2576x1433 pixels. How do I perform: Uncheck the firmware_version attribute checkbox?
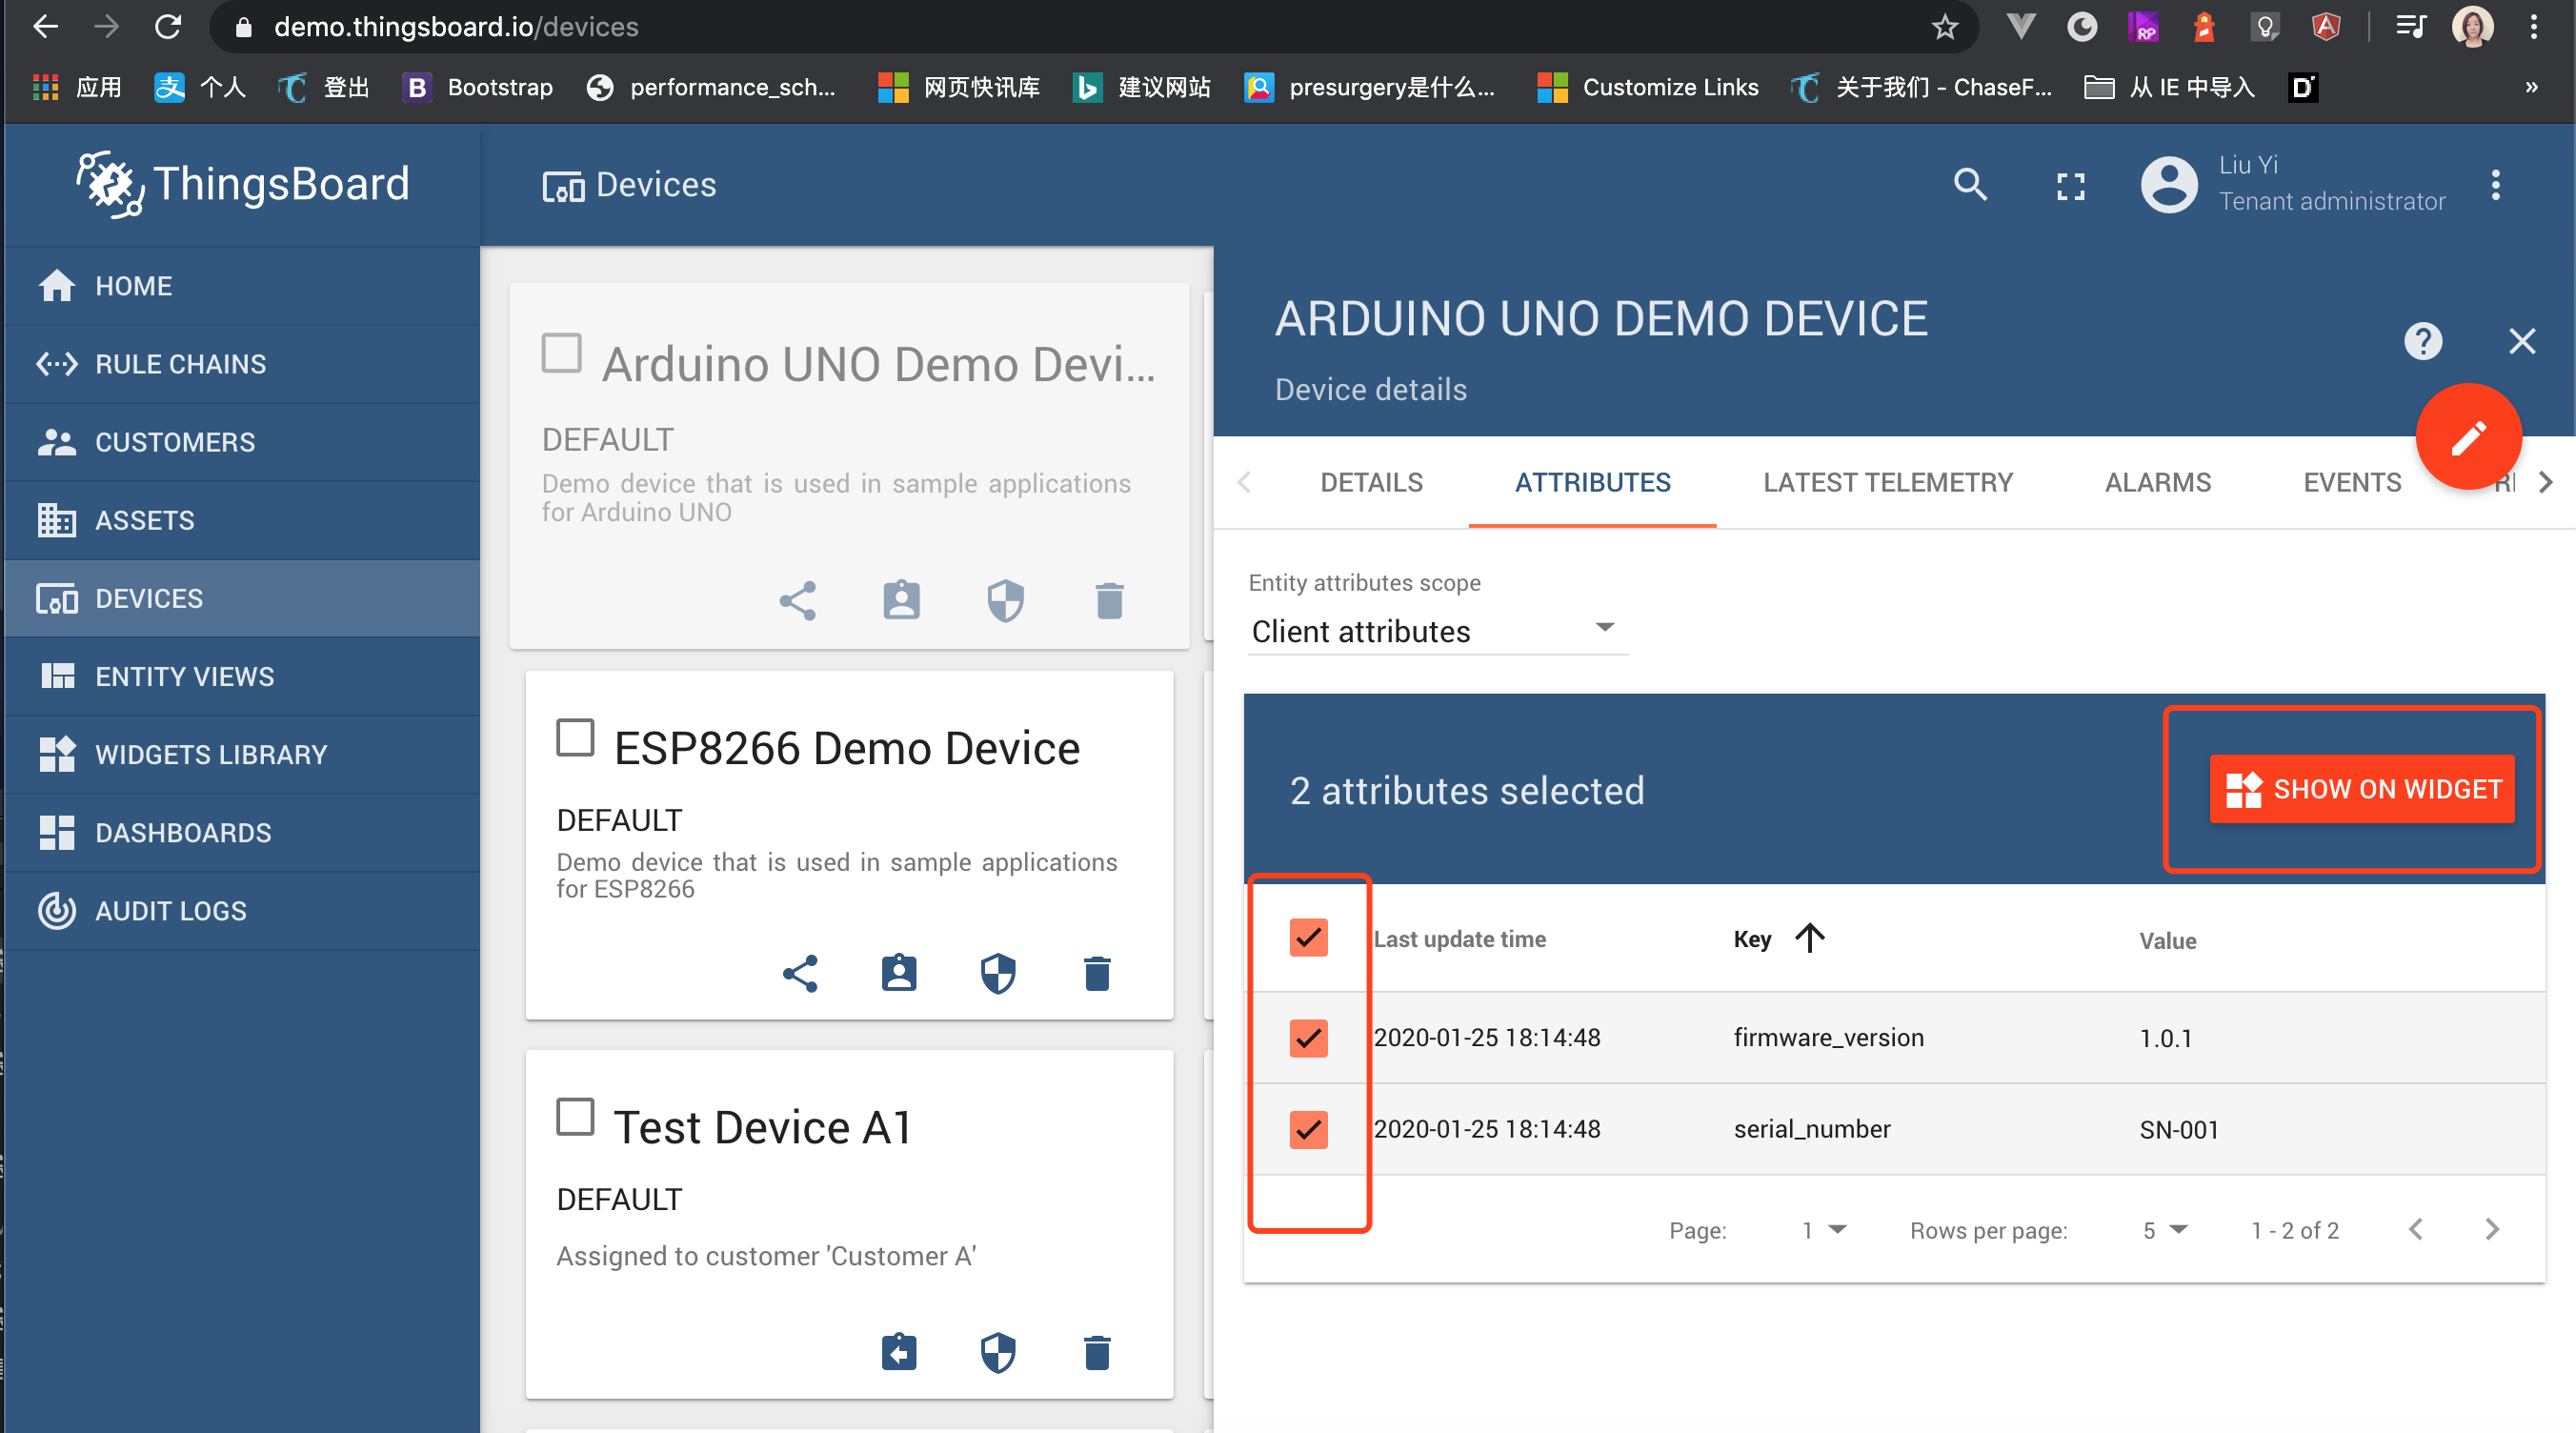point(1308,1038)
